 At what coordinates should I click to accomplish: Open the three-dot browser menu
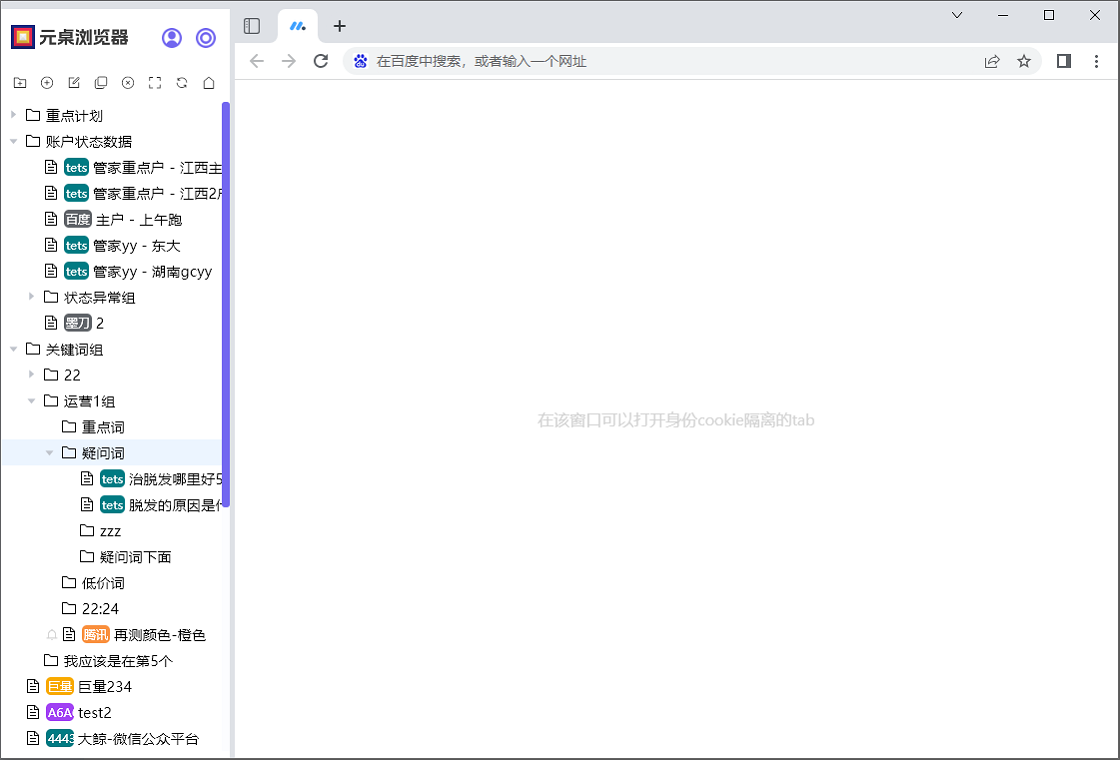(1096, 61)
